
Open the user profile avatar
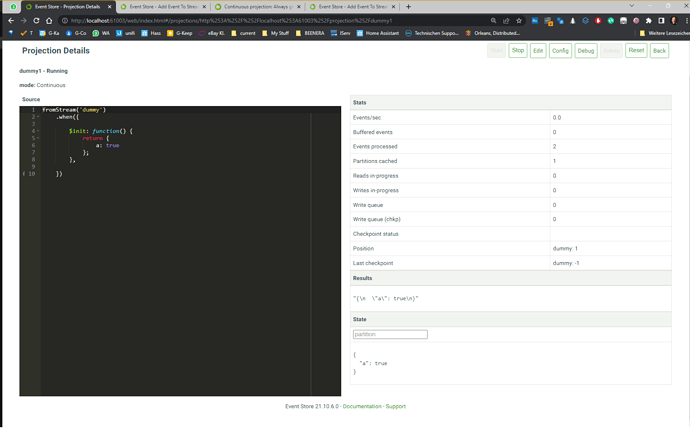[674, 21]
